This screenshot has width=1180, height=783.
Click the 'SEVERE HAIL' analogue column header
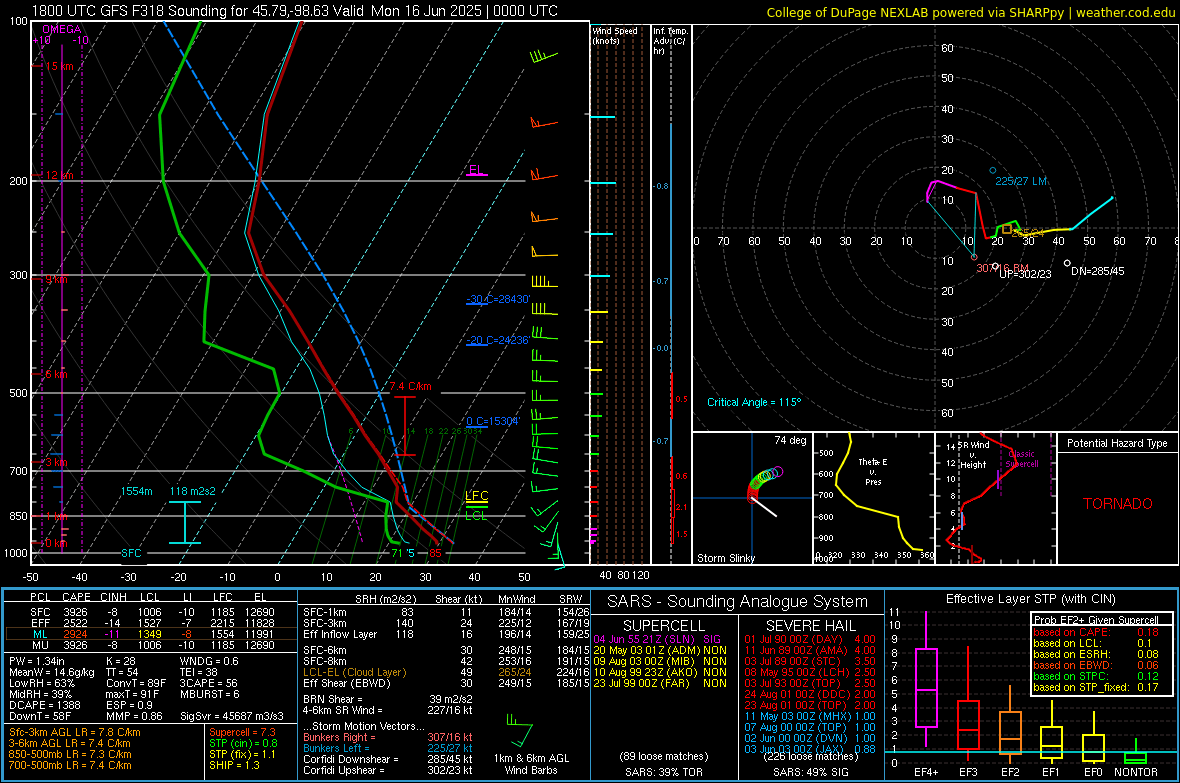(810, 626)
